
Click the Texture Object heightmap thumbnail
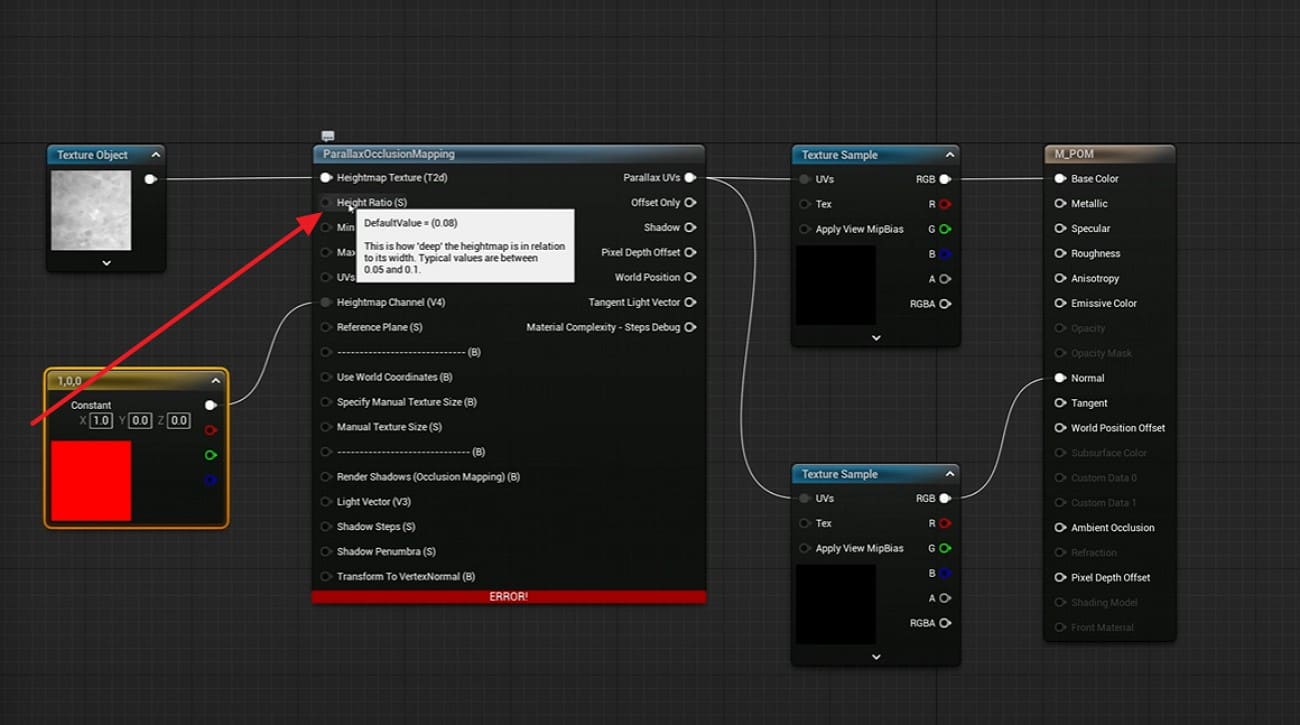point(91,210)
